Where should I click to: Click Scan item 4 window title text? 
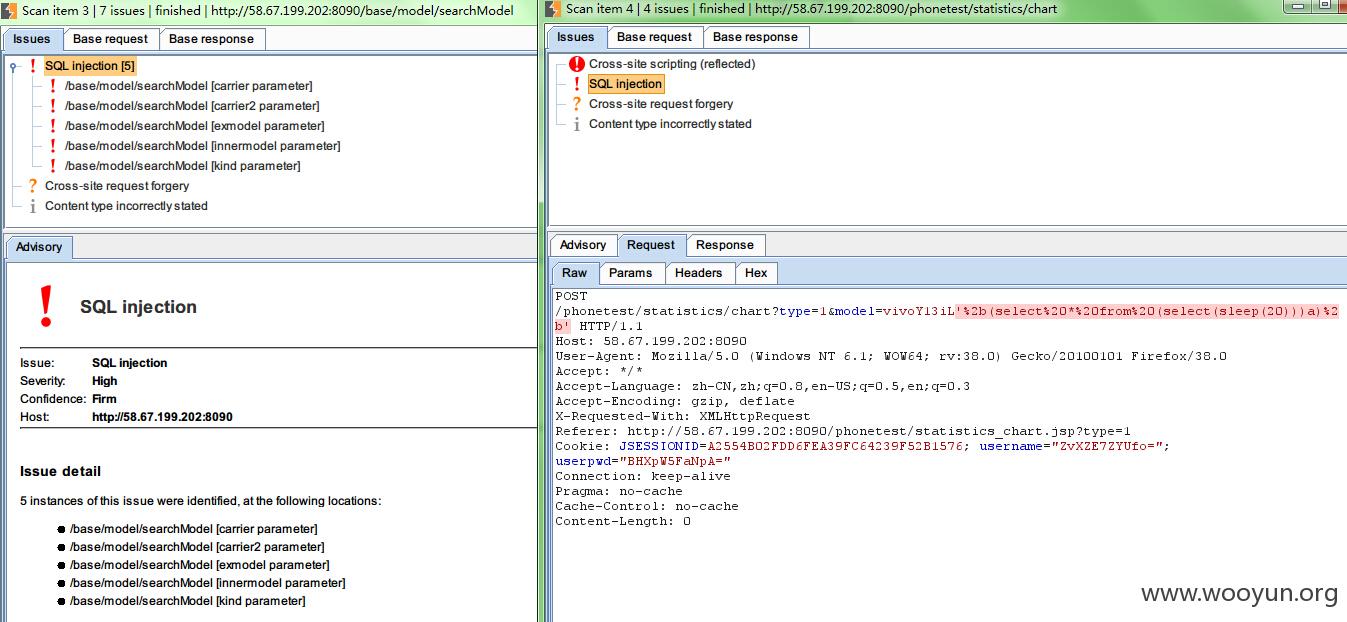(812, 9)
